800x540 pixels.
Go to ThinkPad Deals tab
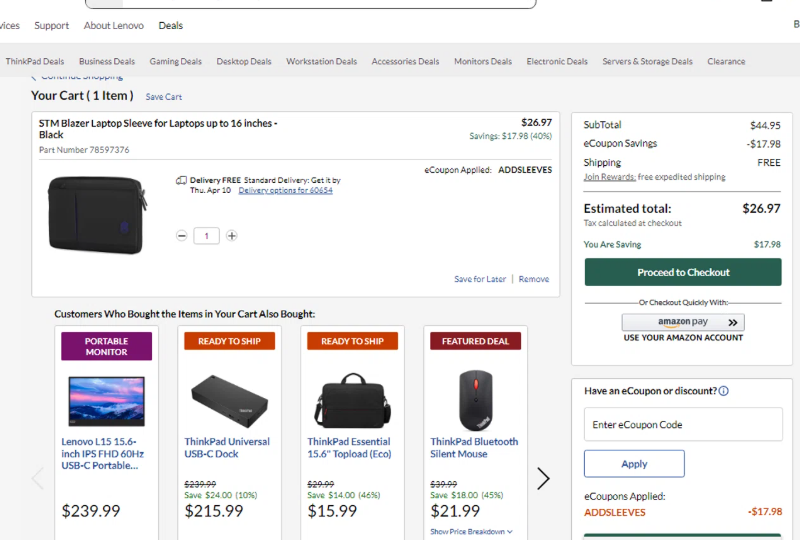point(35,61)
